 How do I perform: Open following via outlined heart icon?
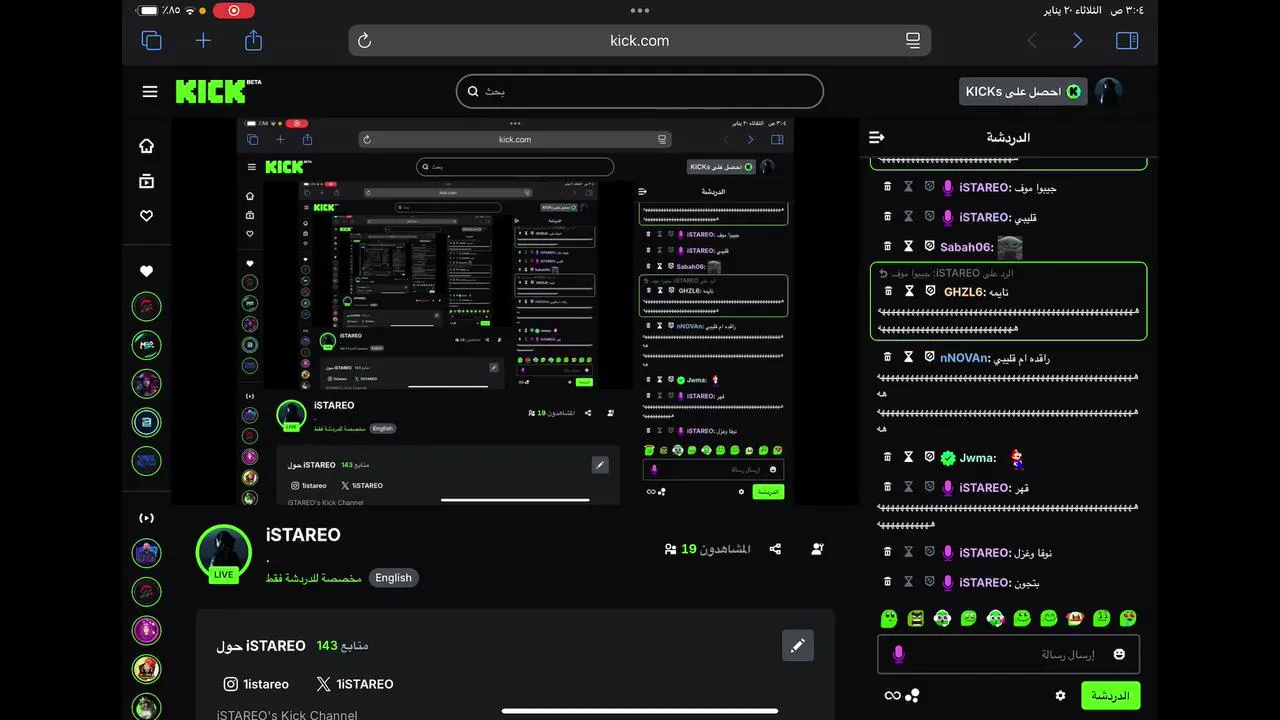(x=147, y=216)
